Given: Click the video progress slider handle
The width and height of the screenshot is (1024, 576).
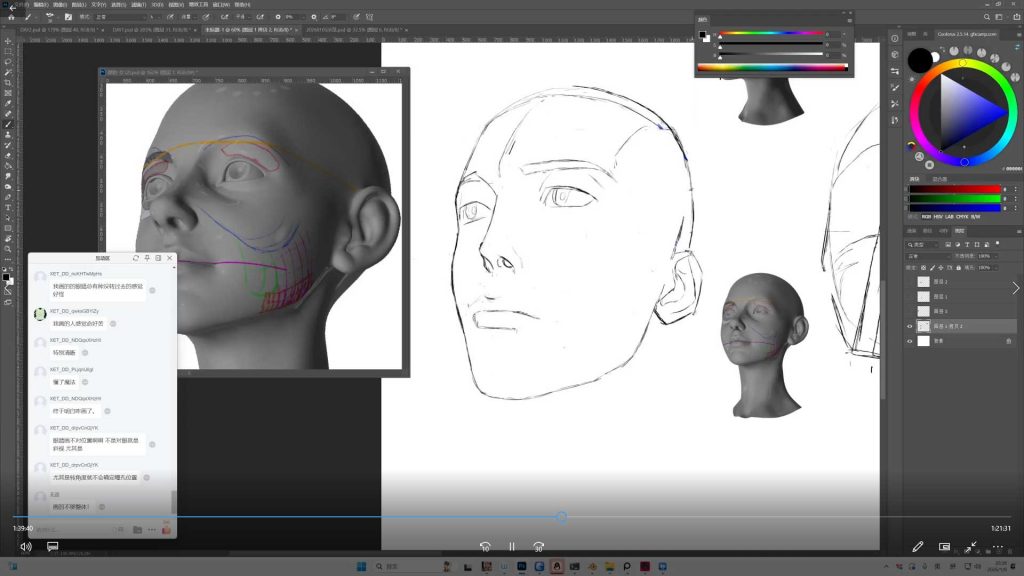Looking at the screenshot, I should coord(561,517).
